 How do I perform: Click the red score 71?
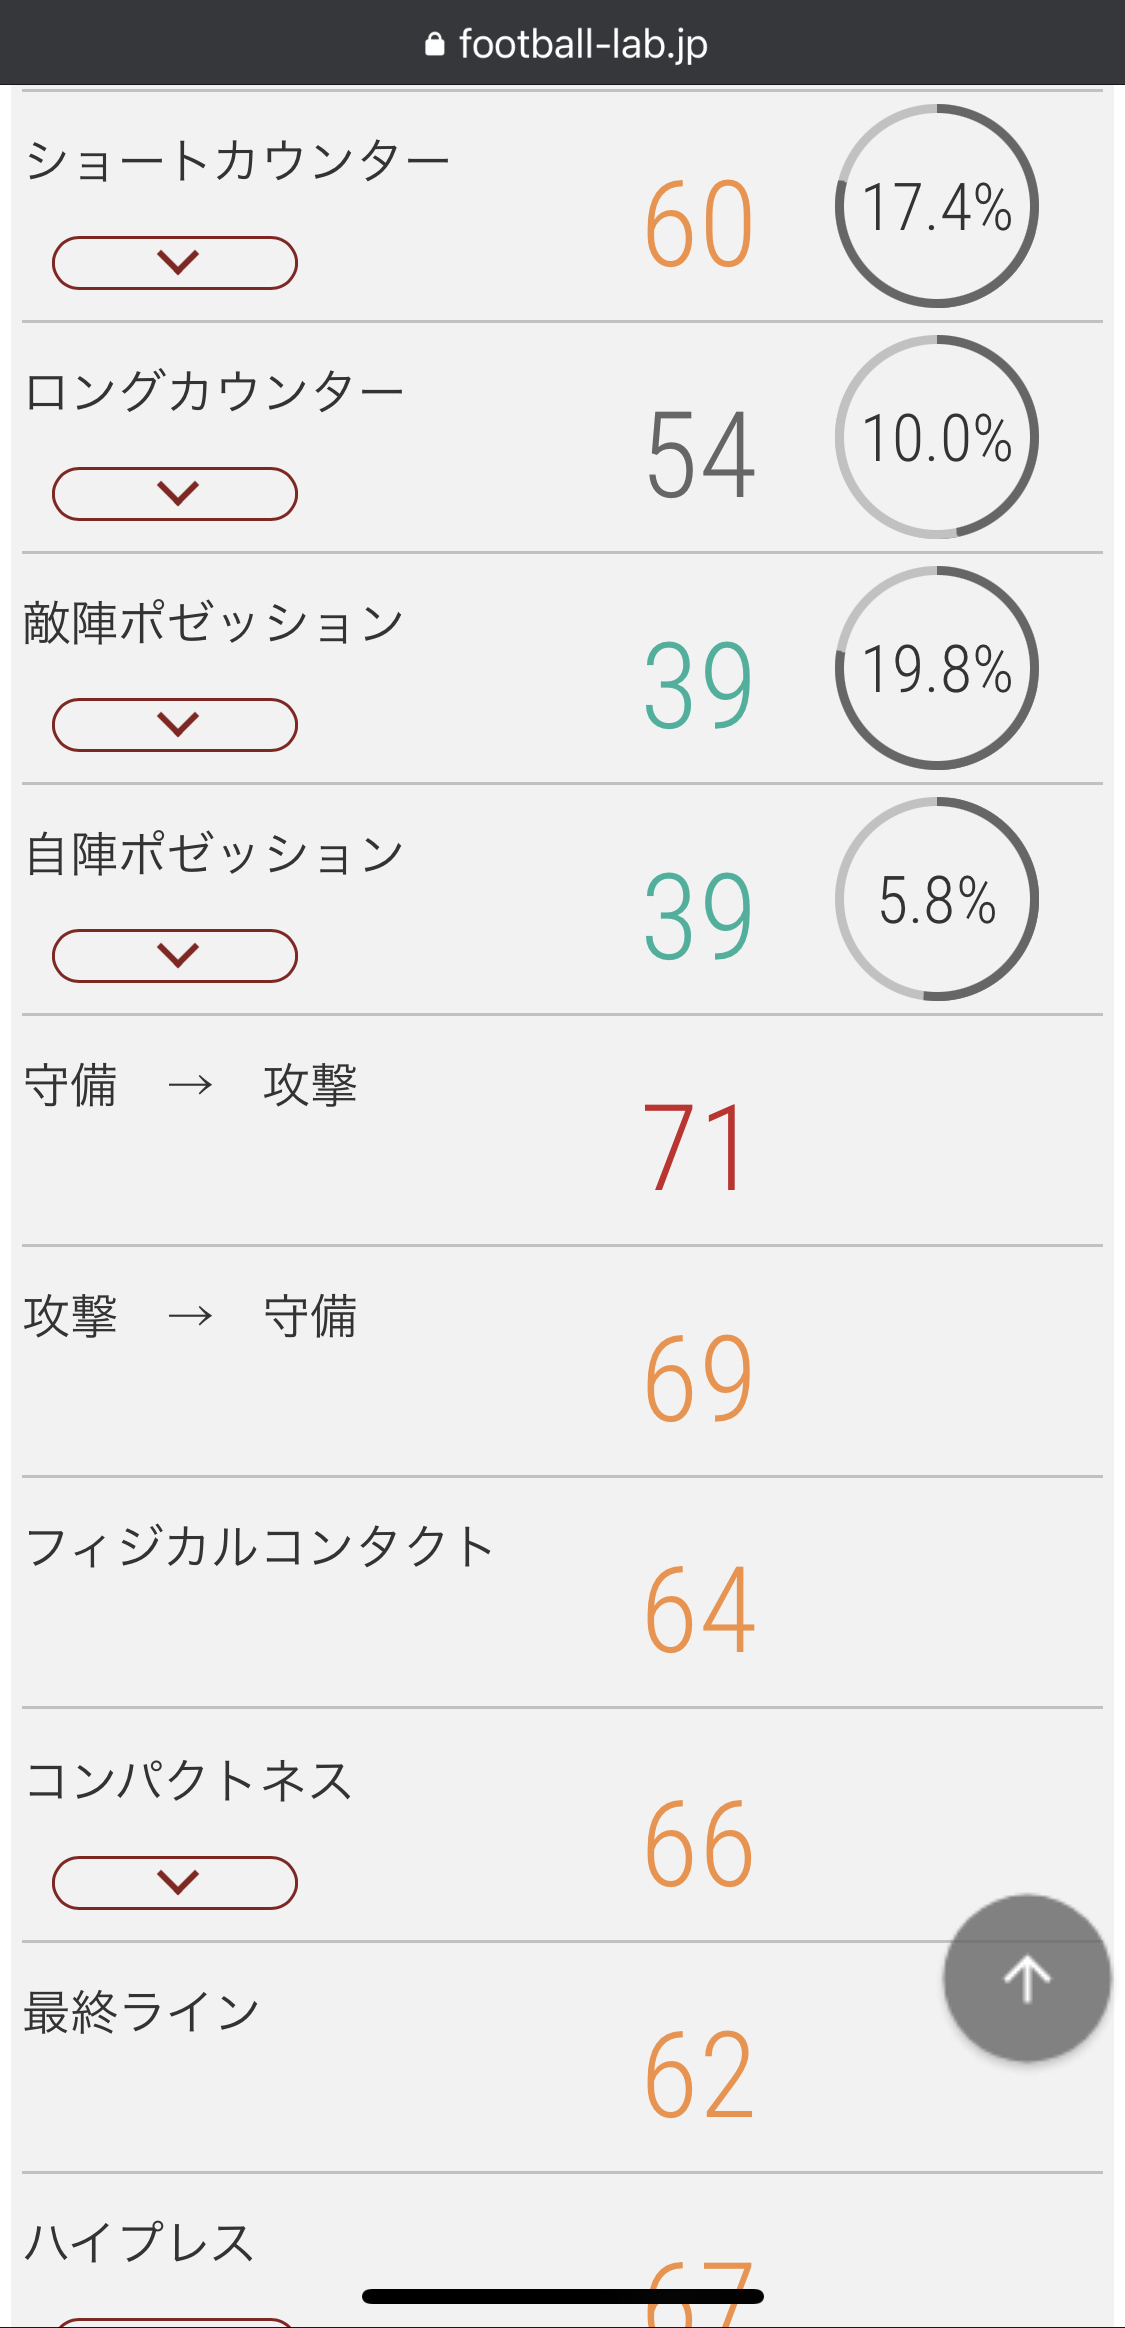pyautogui.click(x=697, y=1148)
